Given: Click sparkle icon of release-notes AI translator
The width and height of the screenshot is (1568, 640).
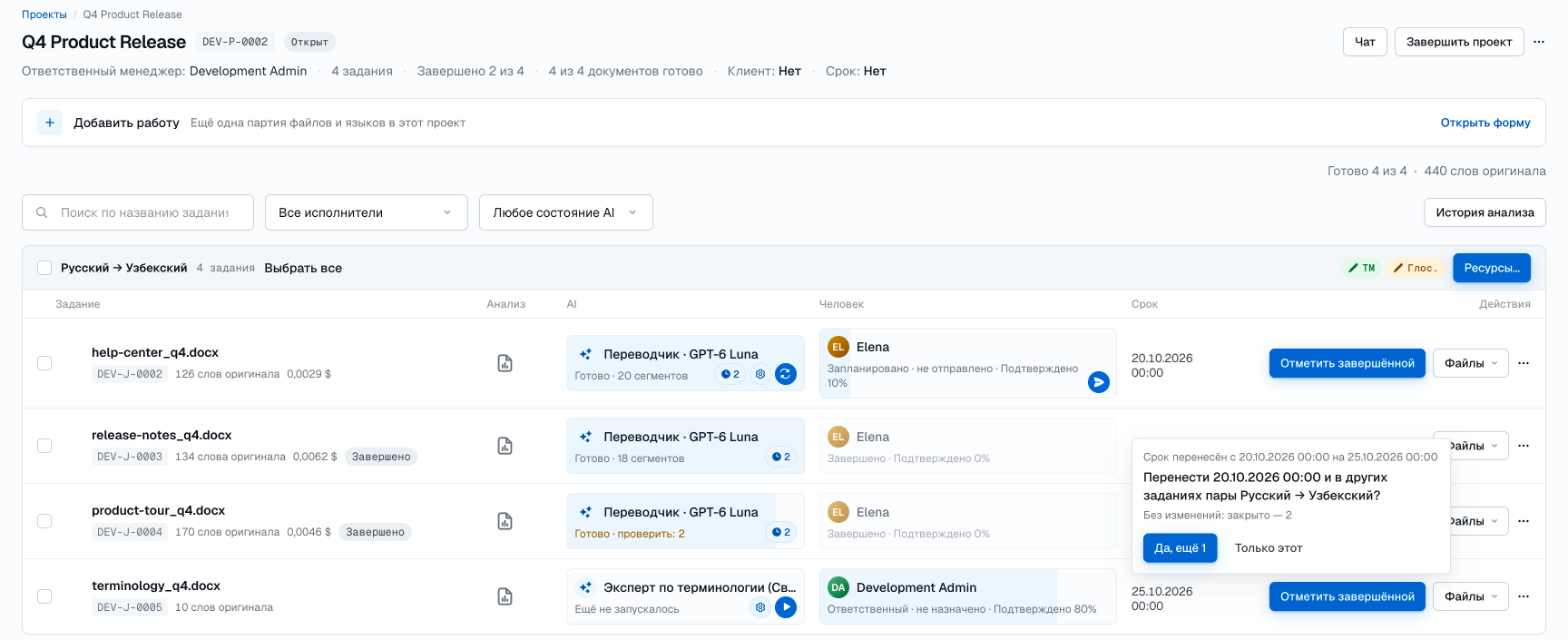Looking at the screenshot, I should pyautogui.click(x=586, y=436).
